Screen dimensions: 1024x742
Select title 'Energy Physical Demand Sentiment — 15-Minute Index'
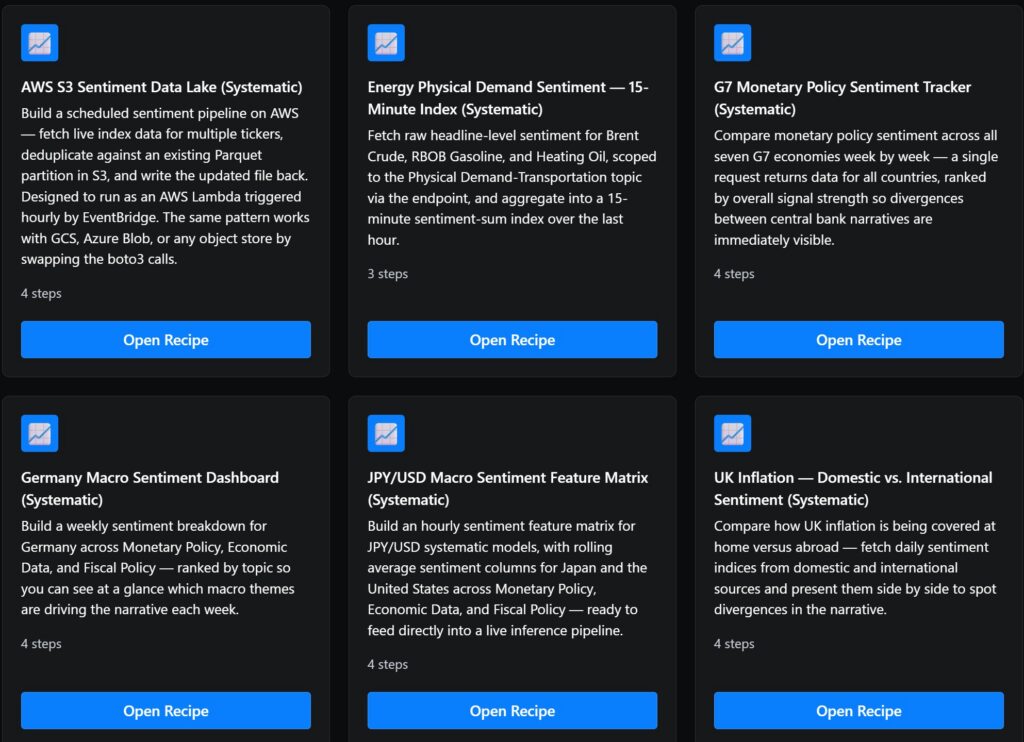(508, 98)
